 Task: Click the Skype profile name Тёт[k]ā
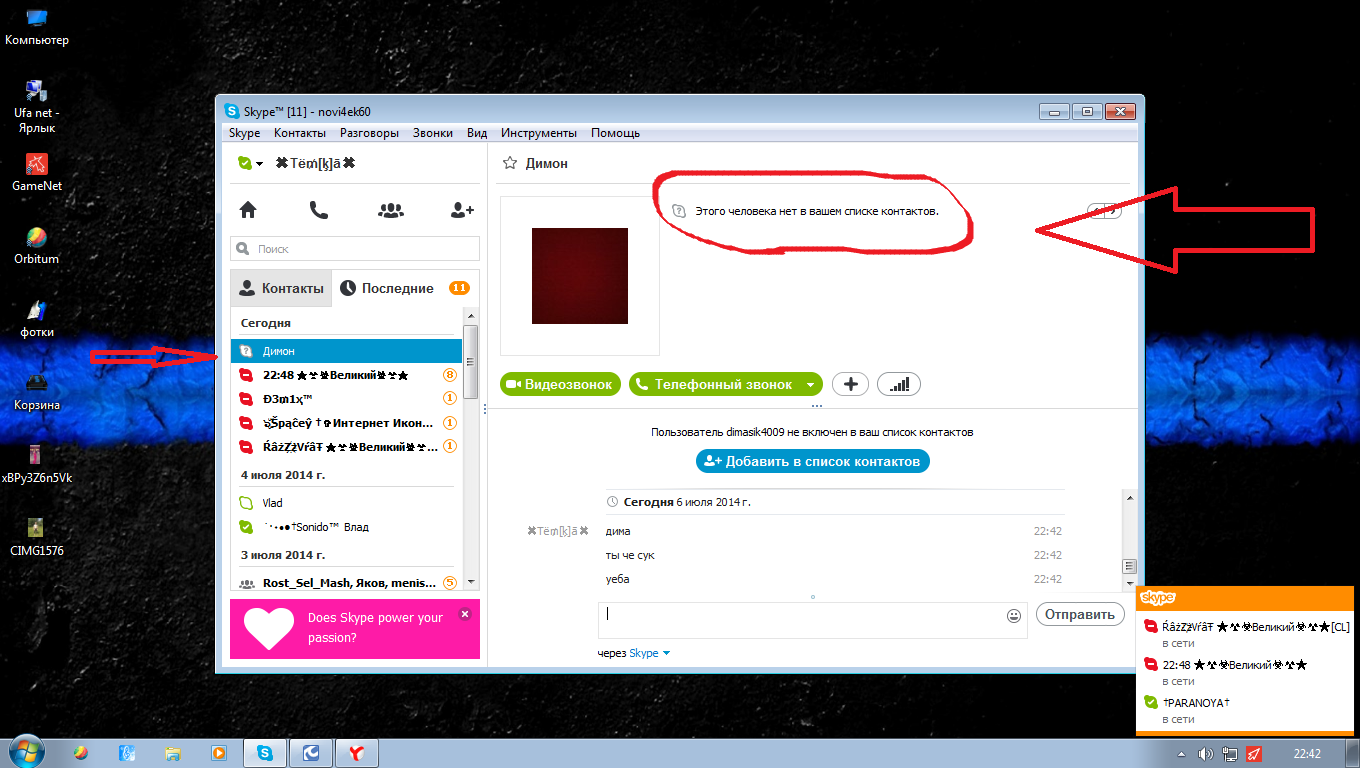316,163
